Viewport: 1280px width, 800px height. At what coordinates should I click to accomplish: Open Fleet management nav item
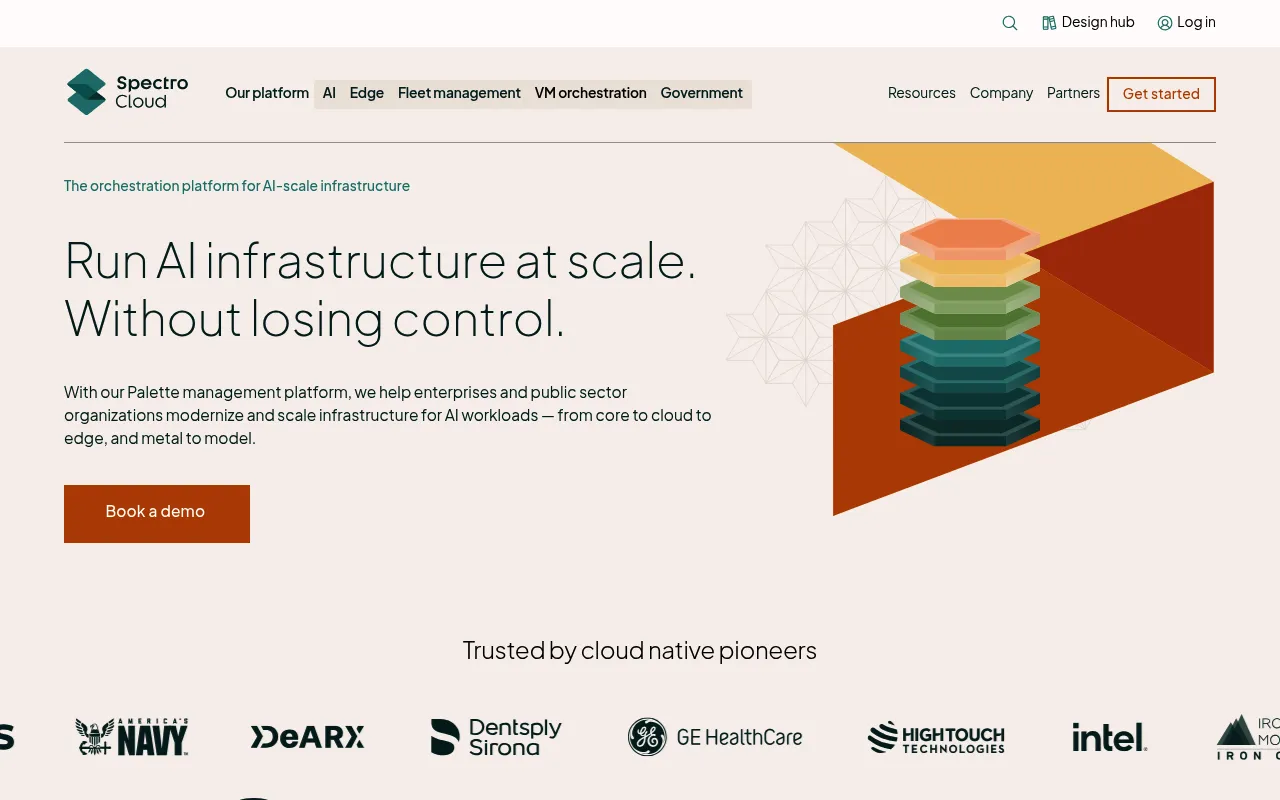pos(459,93)
